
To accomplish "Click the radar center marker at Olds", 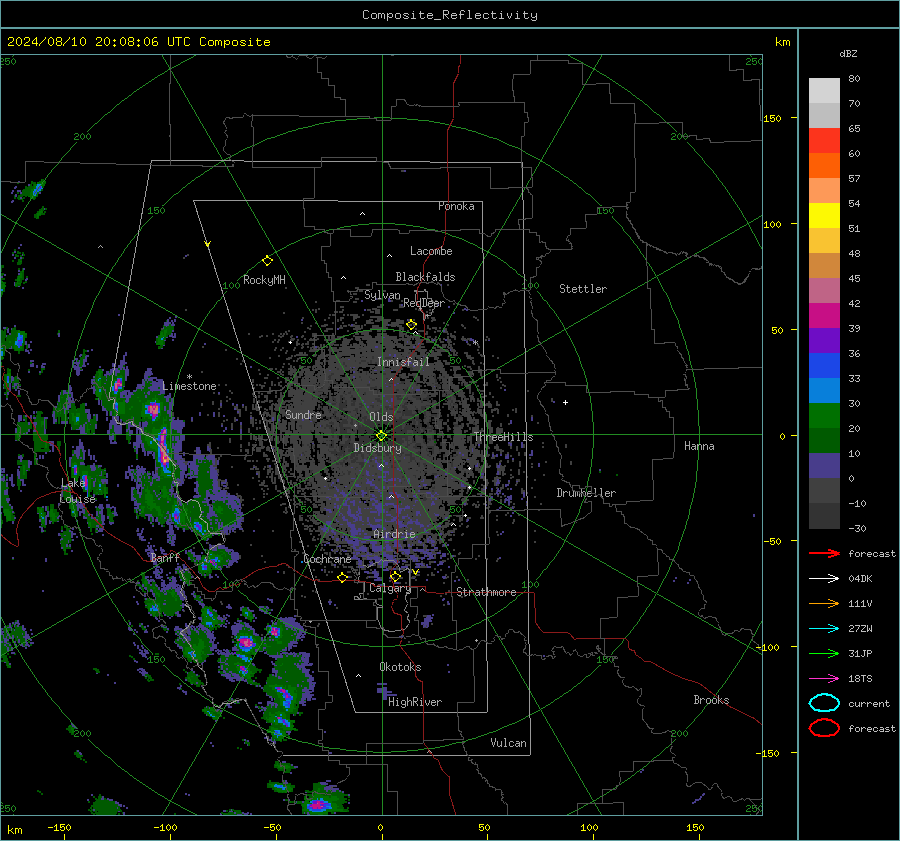I will [381, 436].
